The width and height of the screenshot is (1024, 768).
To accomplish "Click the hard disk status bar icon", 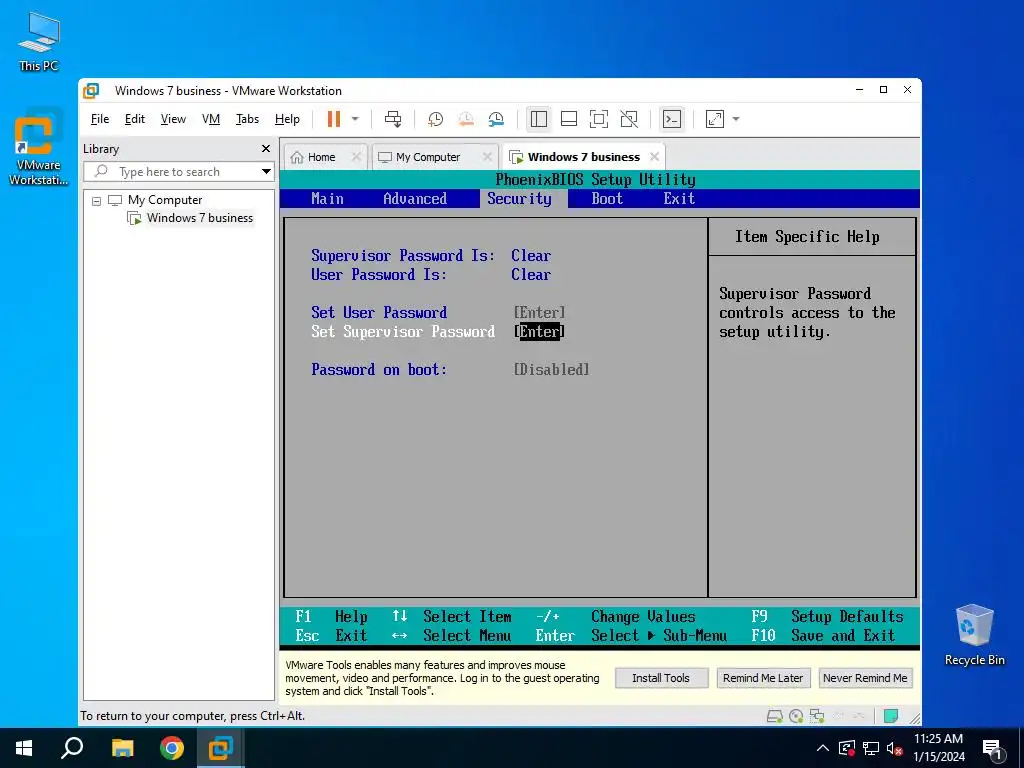I will [775, 716].
